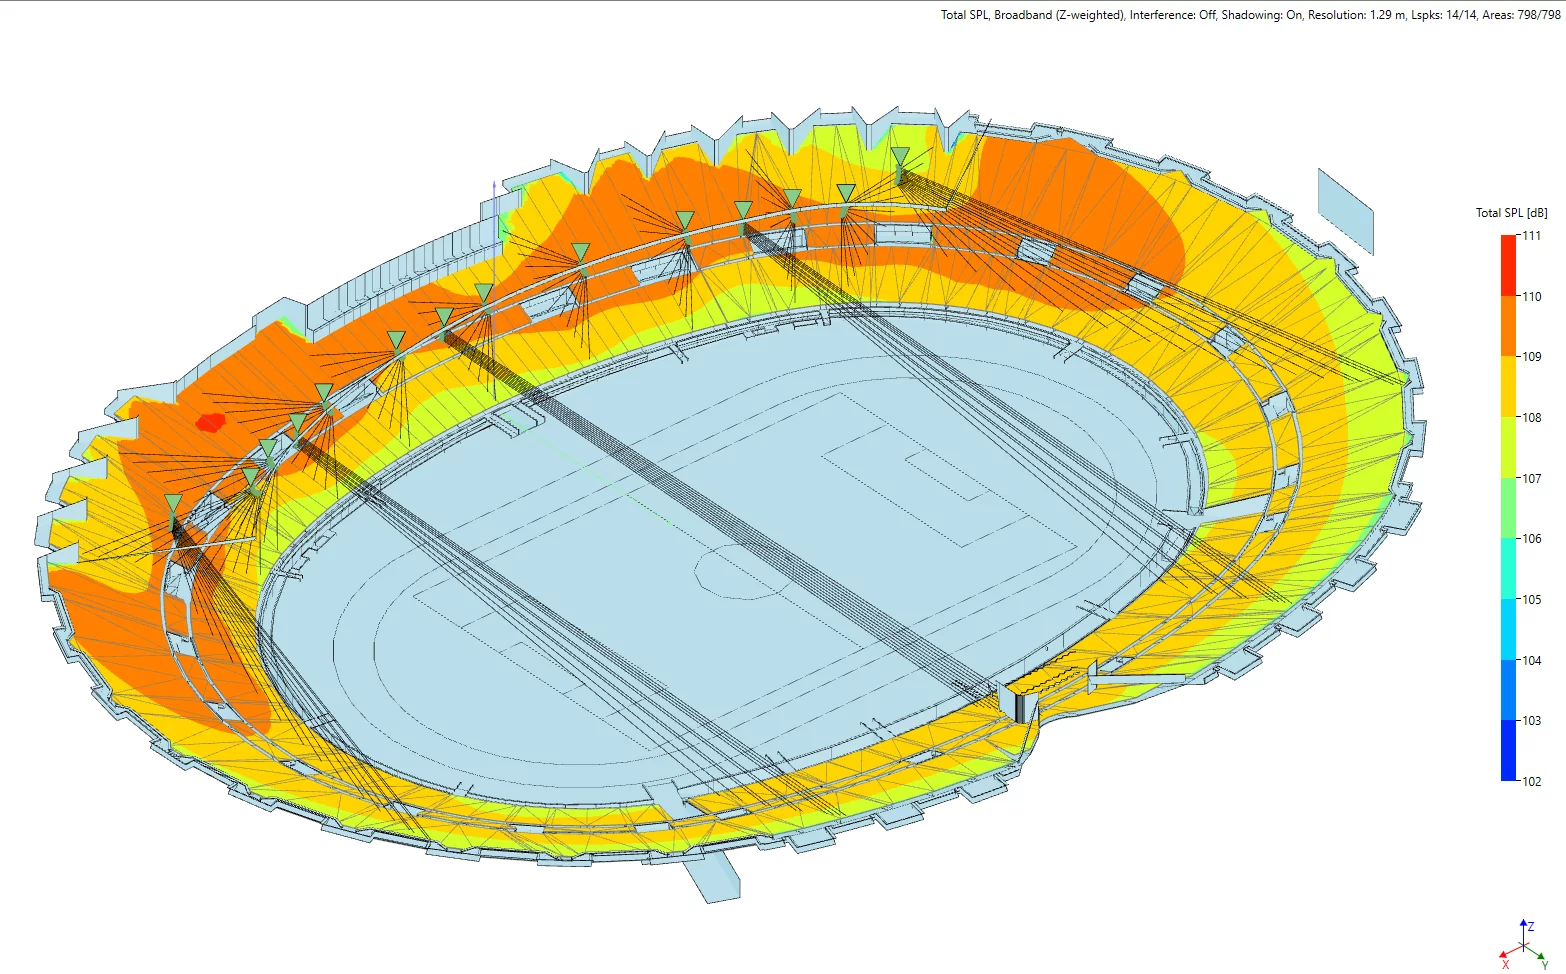Click the cyan 104–105 dB legend band
The image size is (1566, 974).
point(1508,629)
